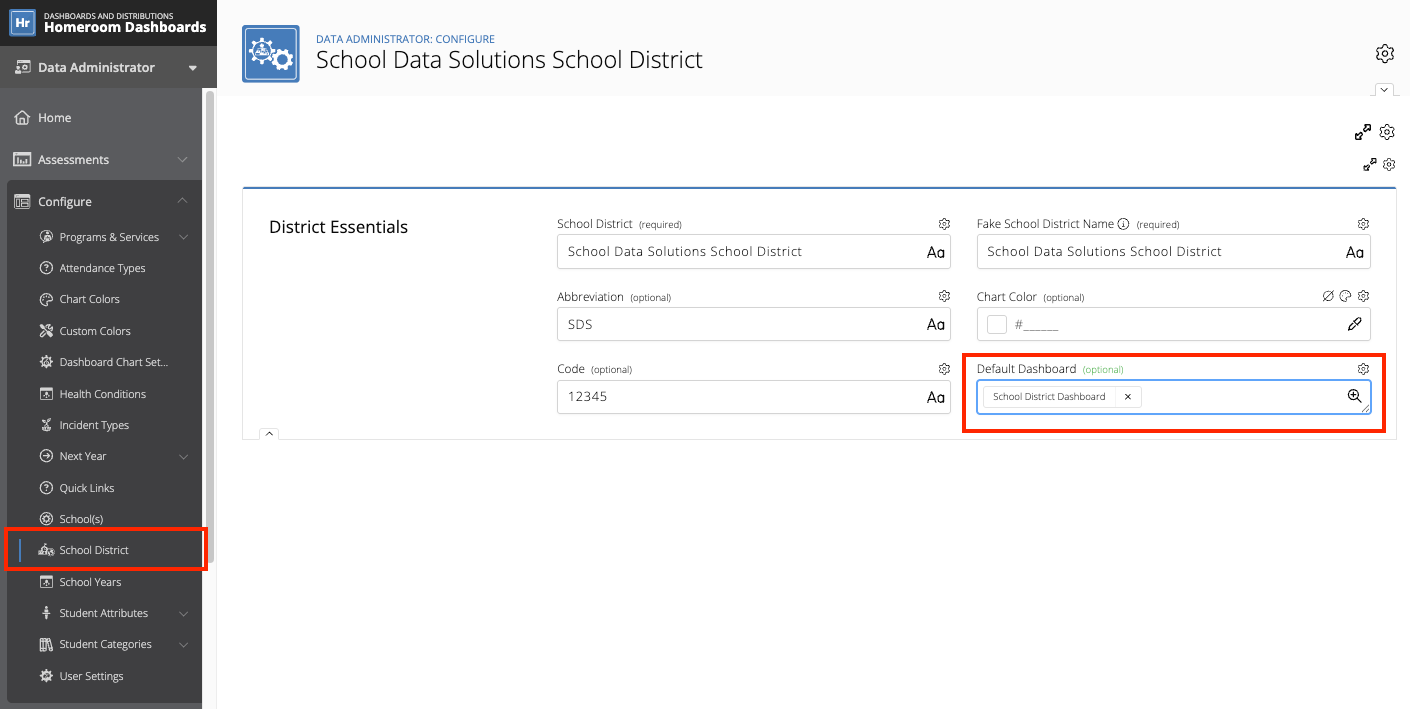
Task: Open Dashboard Chart Settings
Action: pos(114,362)
